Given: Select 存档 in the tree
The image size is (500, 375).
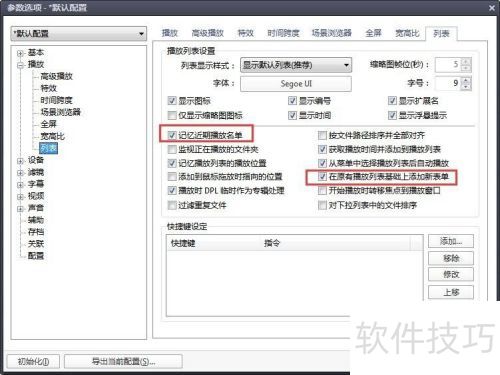Looking at the screenshot, I should click(x=36, y=232).
